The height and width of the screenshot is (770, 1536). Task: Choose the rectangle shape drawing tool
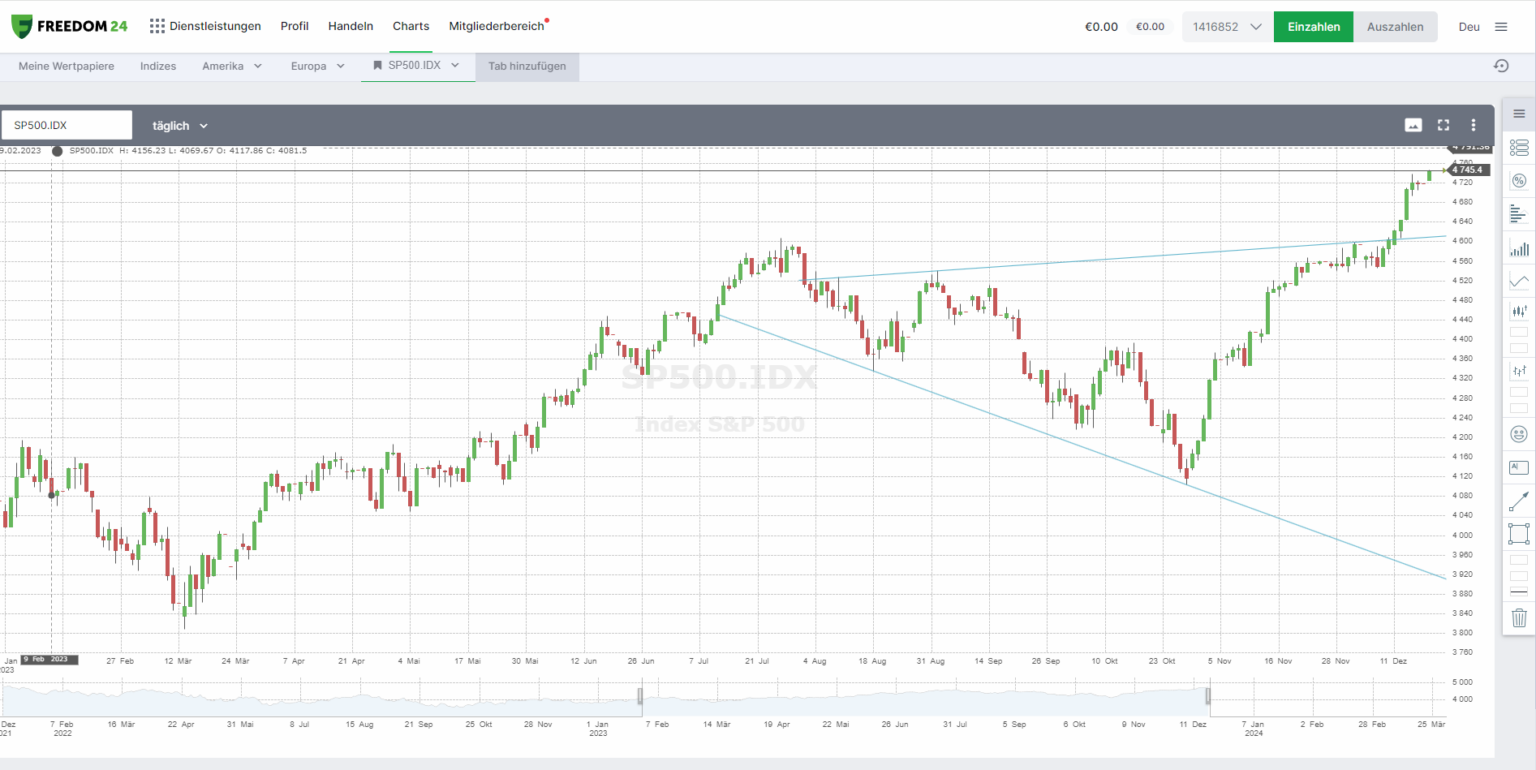pyautogui.click(x=1519, y=533)
